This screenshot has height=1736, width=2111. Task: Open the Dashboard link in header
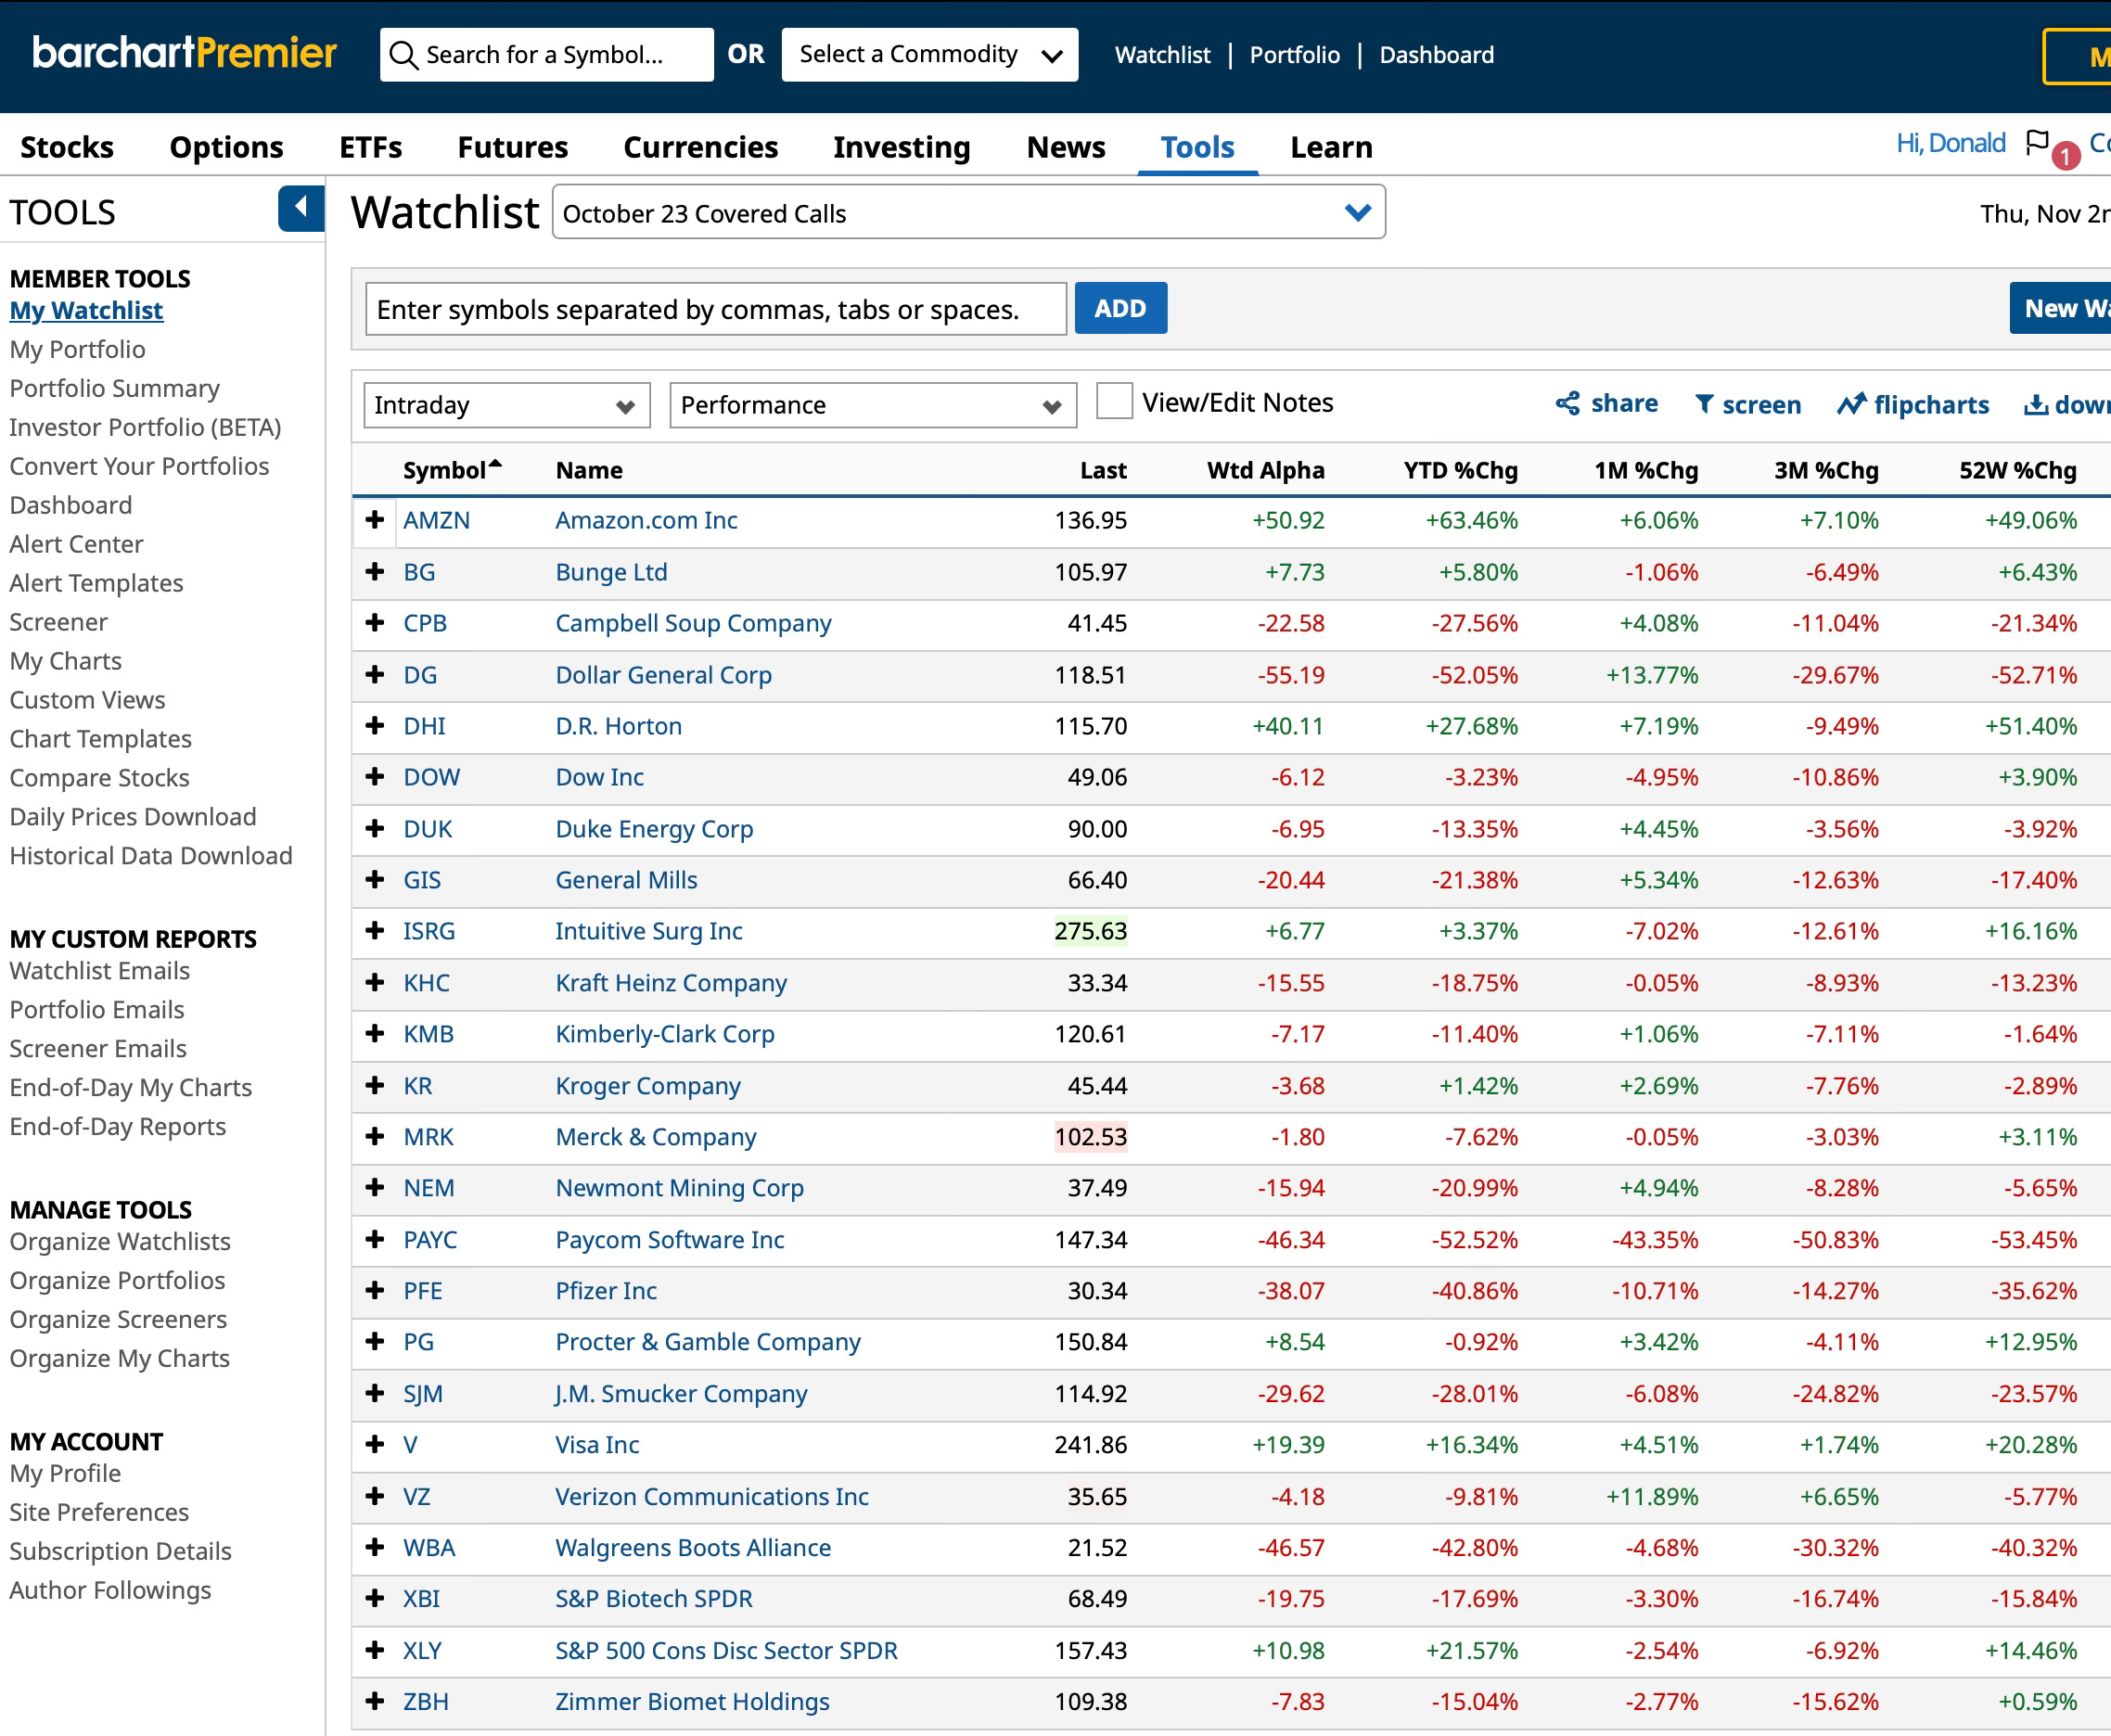(1436, 55)
